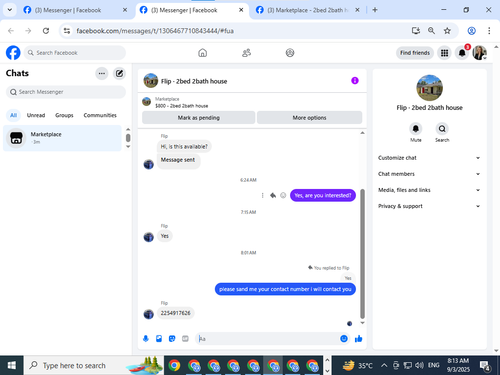The width and height of the screenshot is (500, 375).
Task: Click the conversation vertical scrollbar
Action: pos(362,254)
